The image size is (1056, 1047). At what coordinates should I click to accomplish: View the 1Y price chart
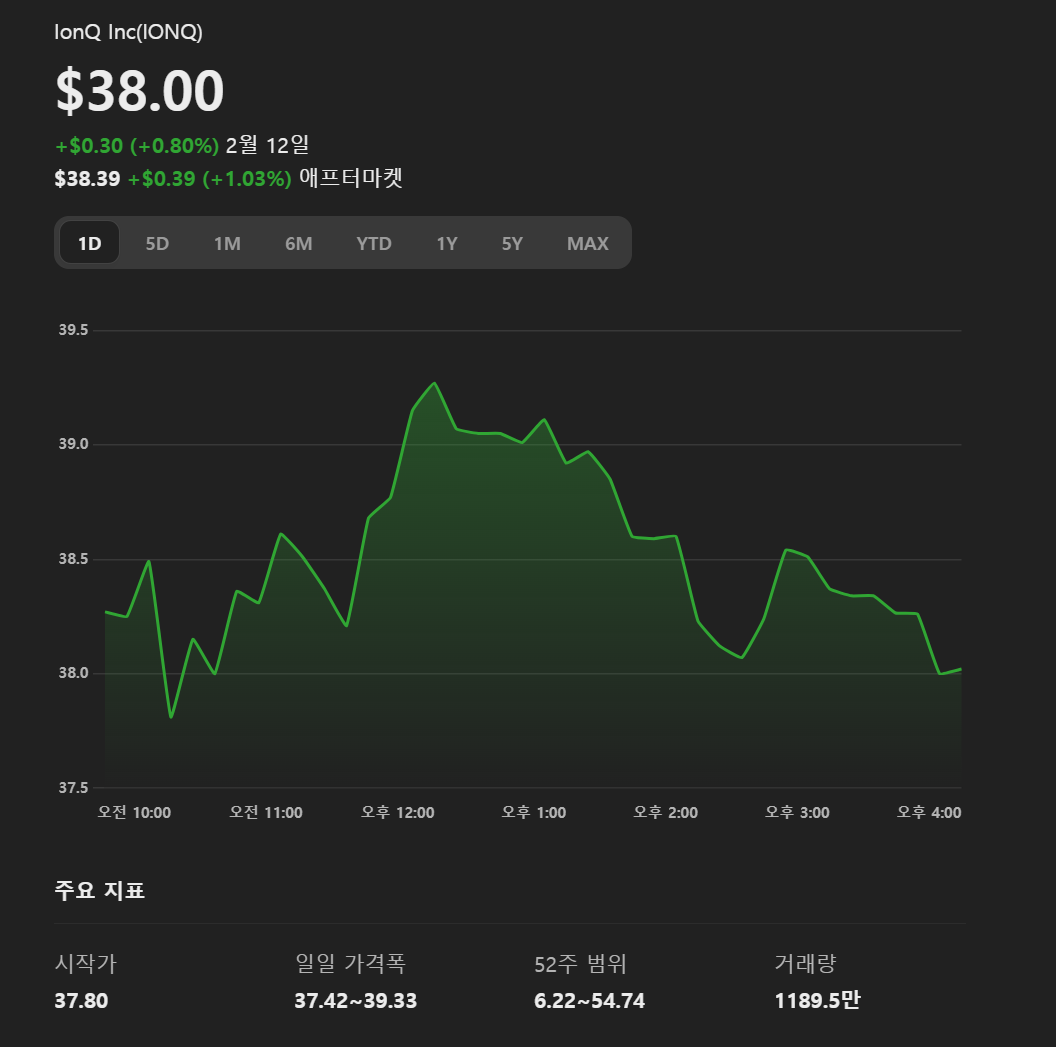click(447, 243)
